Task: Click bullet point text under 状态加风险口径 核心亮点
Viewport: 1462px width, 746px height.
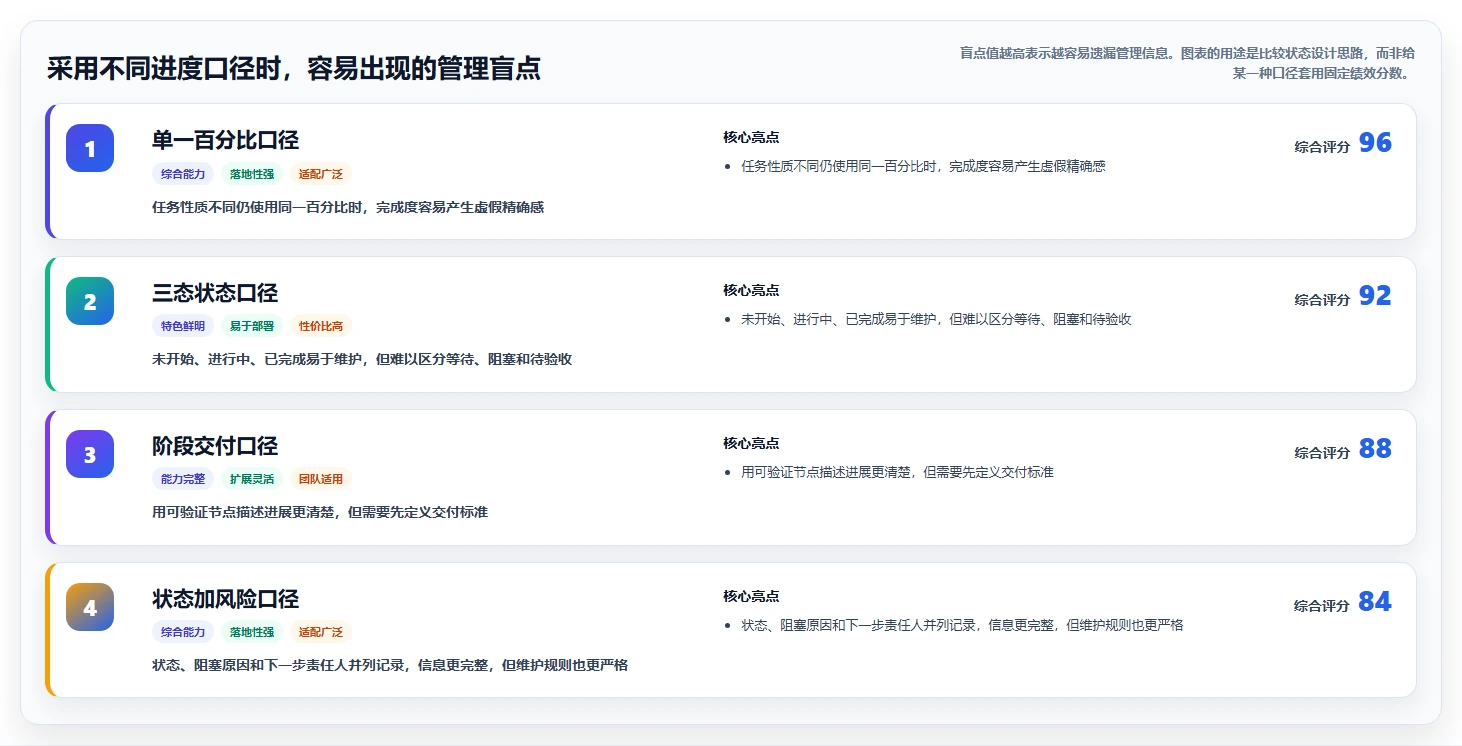Action: [x=962, y=625]
